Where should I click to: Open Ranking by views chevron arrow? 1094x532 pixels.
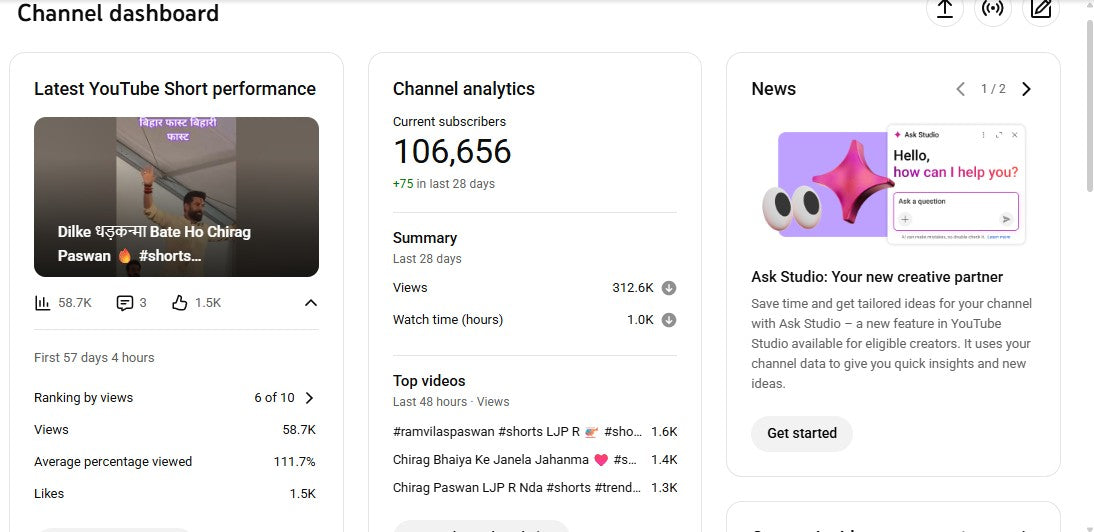point(309,398)
